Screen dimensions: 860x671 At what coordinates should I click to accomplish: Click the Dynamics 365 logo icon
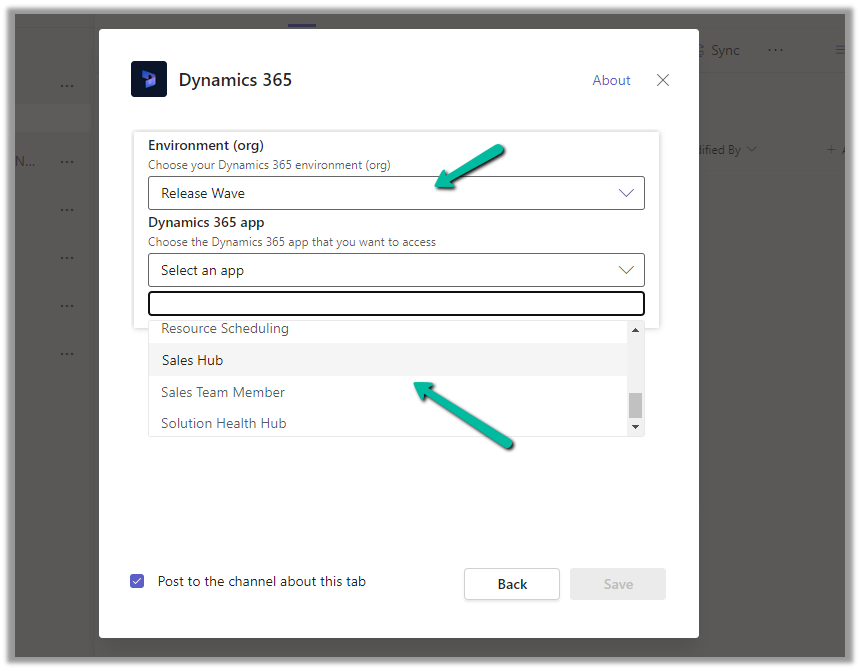pos(149,80)
